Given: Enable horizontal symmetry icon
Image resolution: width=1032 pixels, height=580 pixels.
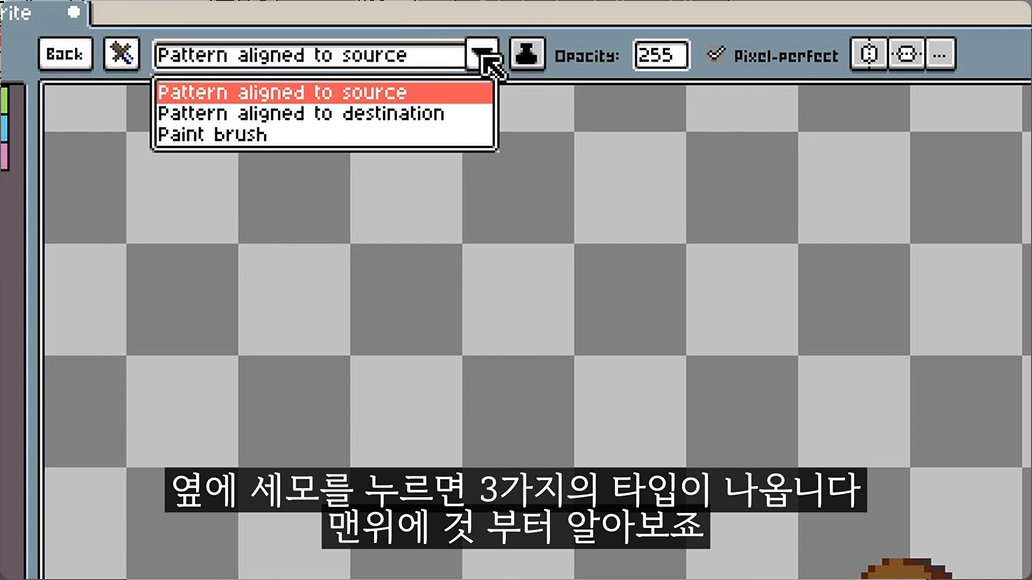Looking at the screenshot, I should 869,54.
